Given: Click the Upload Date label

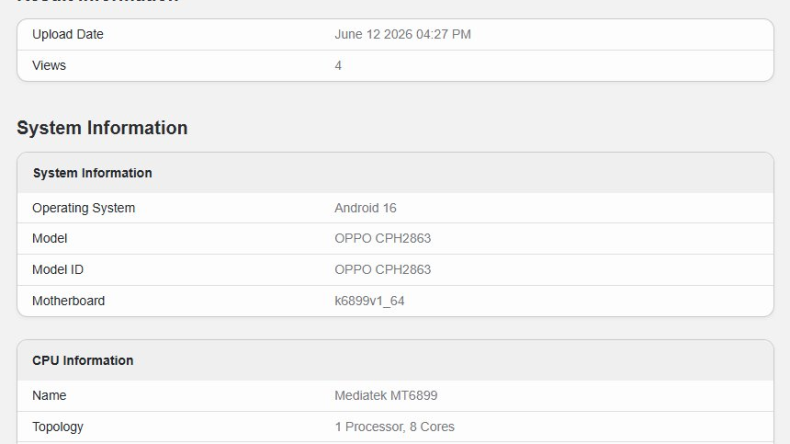Looking at the screenshot, I should click(68, 34).
